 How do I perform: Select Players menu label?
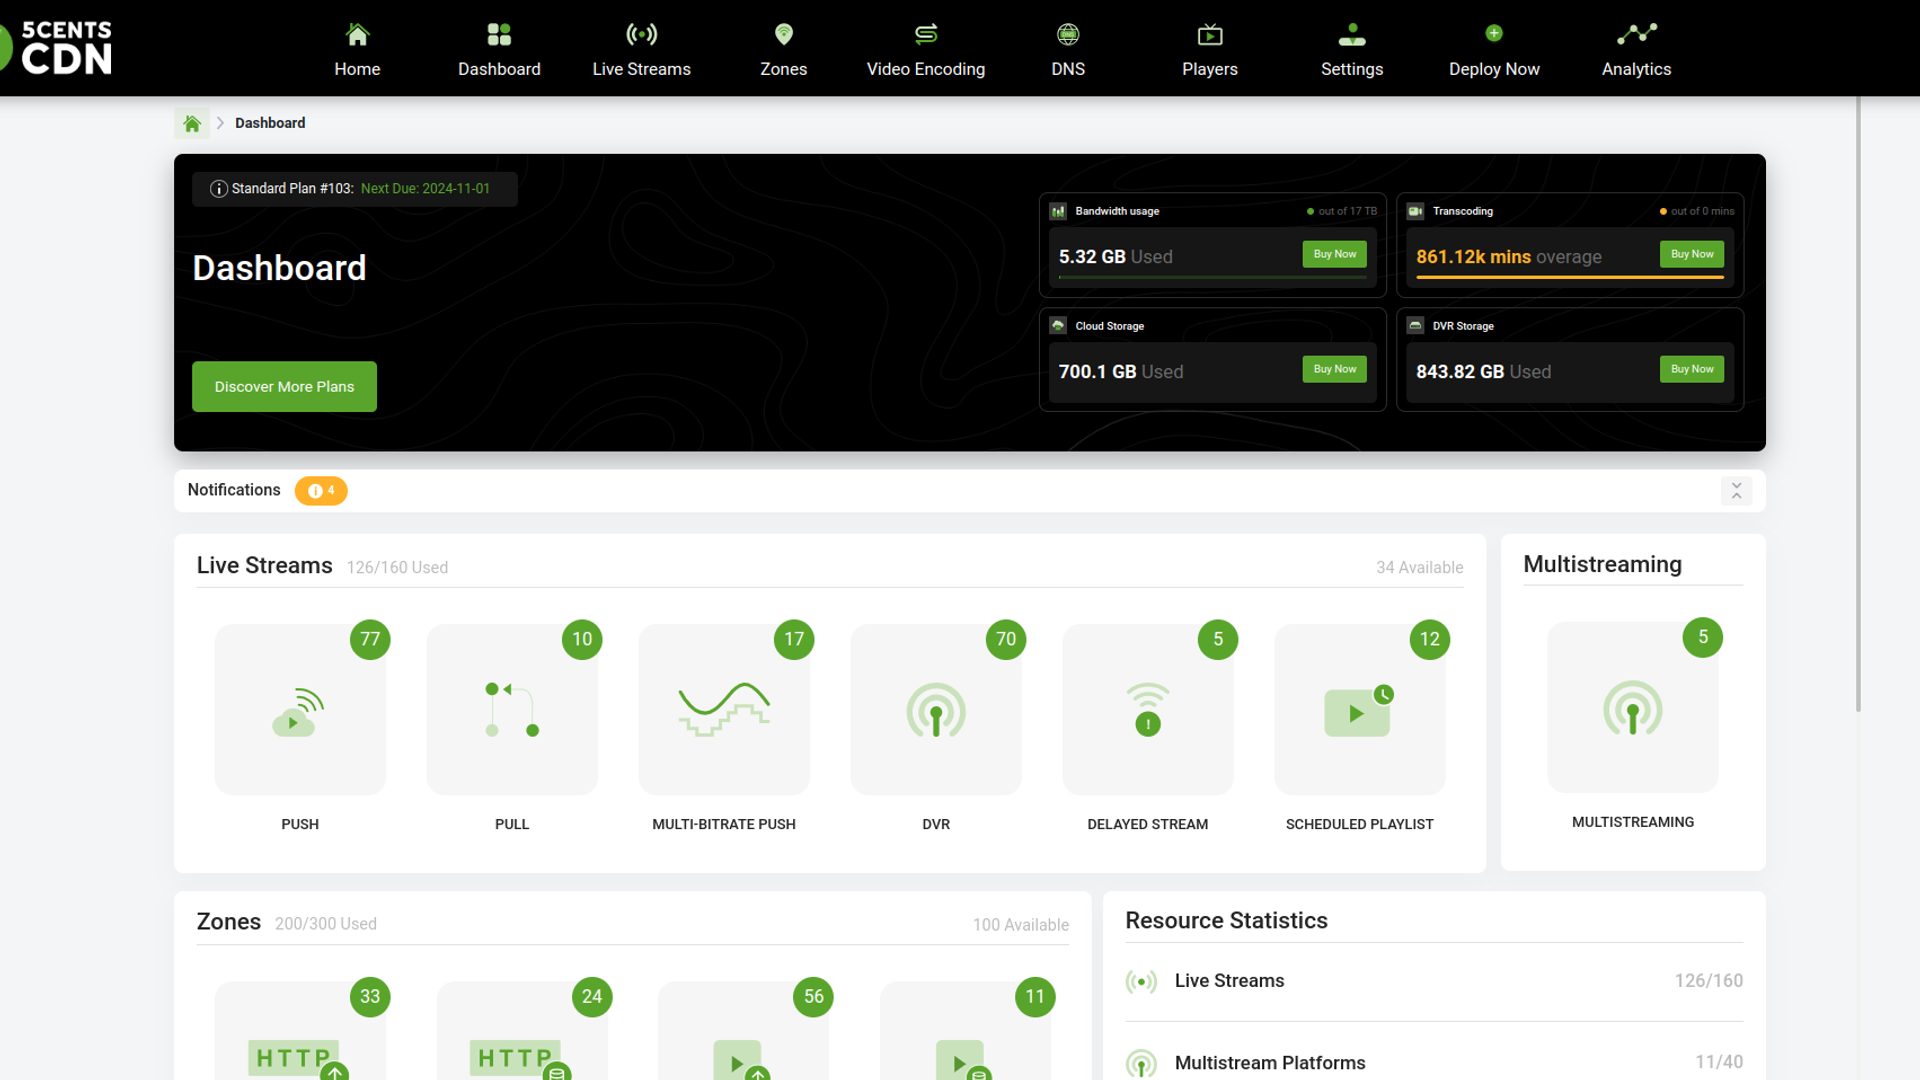click(x=1210, y=69)
